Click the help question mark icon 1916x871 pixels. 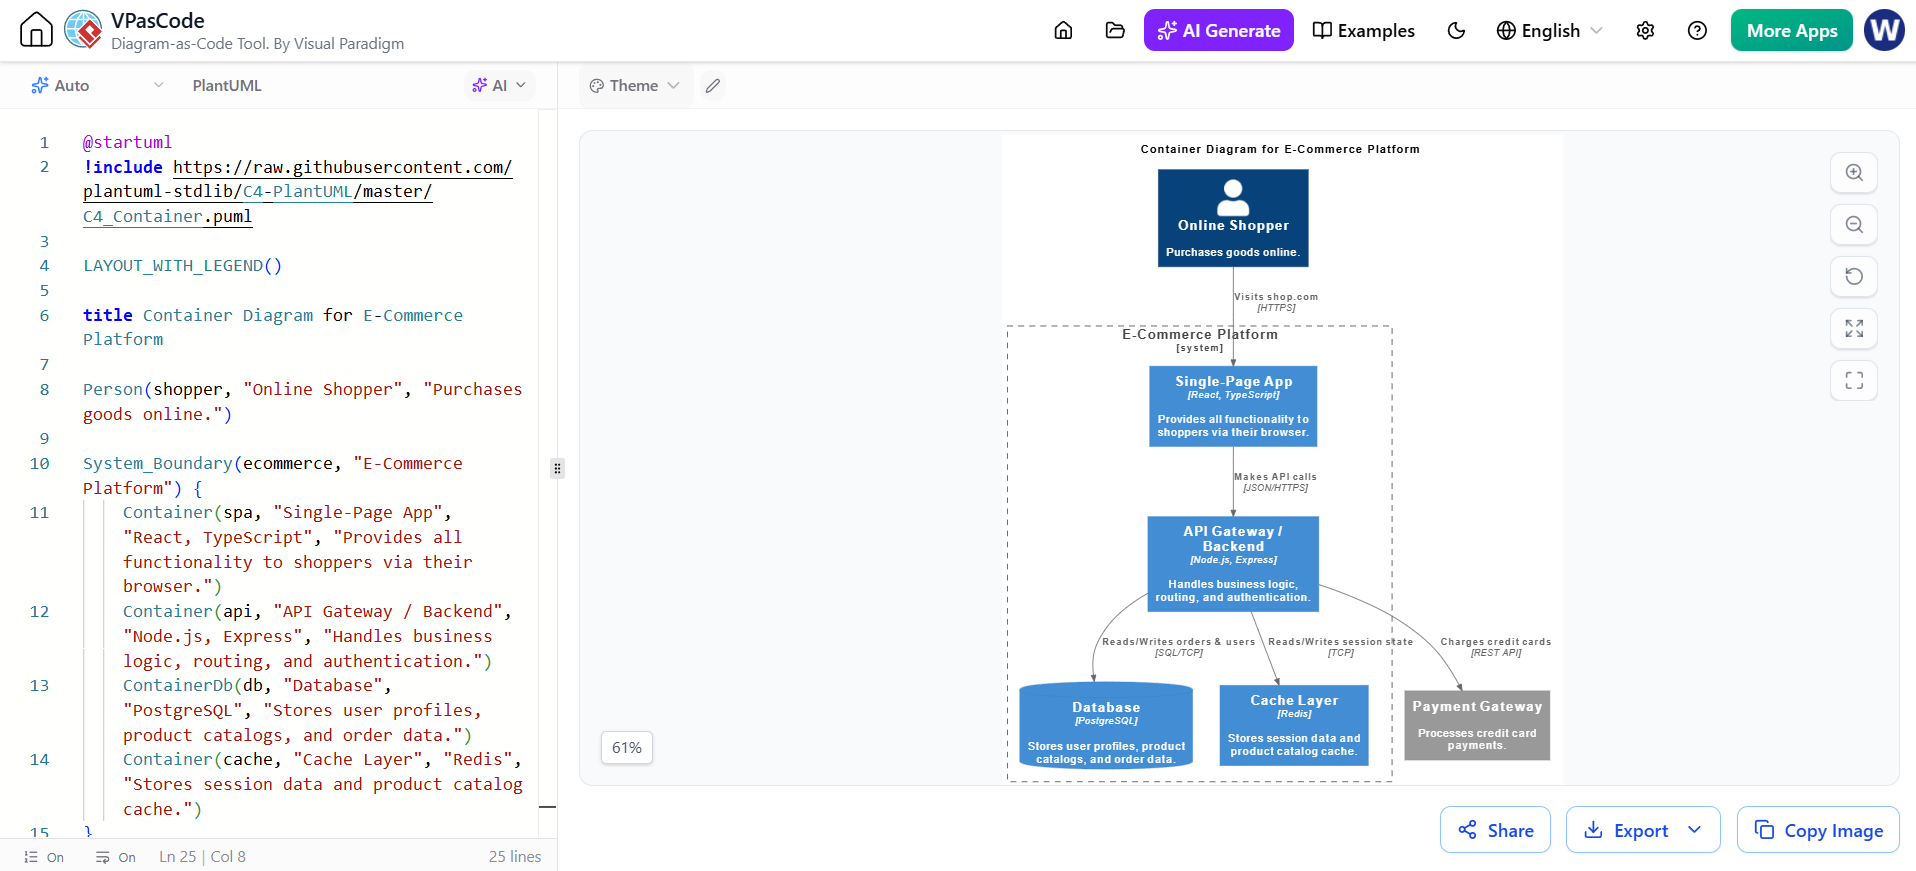click(x=1697, y=30)
